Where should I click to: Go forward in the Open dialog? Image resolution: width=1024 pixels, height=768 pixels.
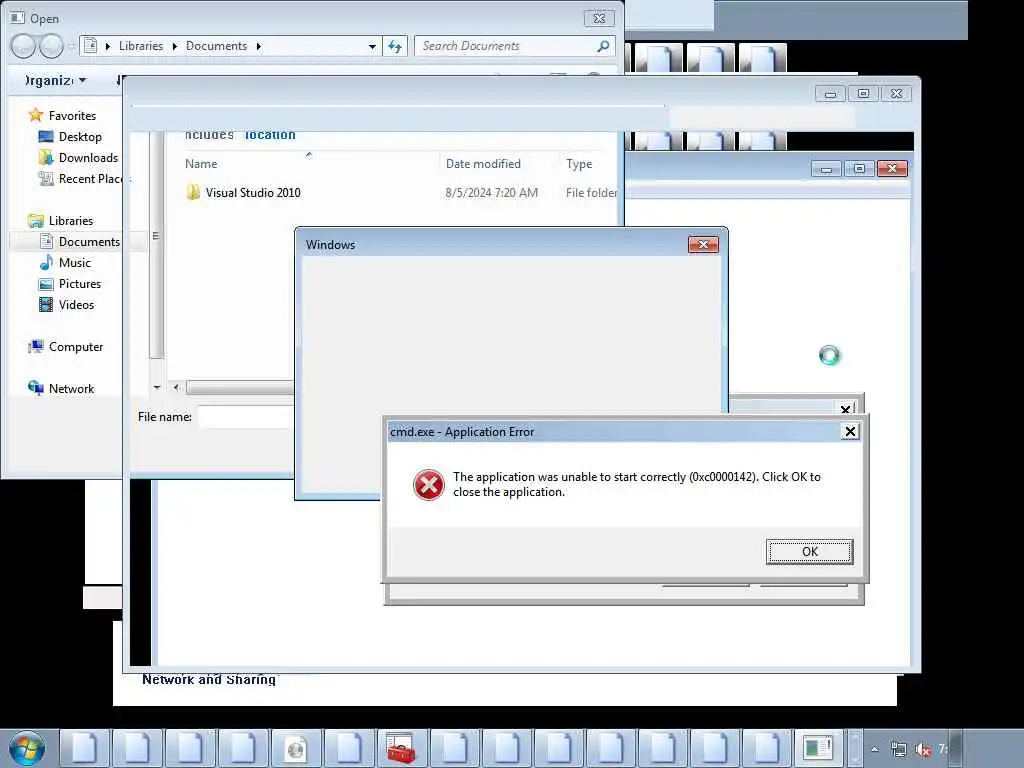[x=51, y=46]
